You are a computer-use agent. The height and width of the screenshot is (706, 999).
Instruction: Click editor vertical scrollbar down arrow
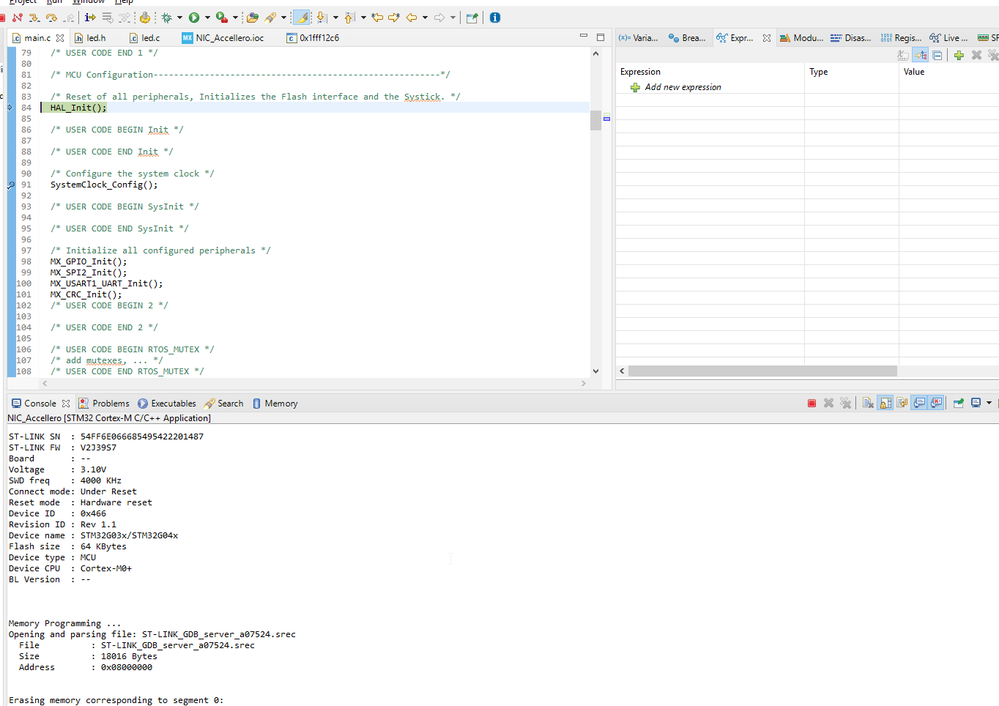tap(596, 371)
